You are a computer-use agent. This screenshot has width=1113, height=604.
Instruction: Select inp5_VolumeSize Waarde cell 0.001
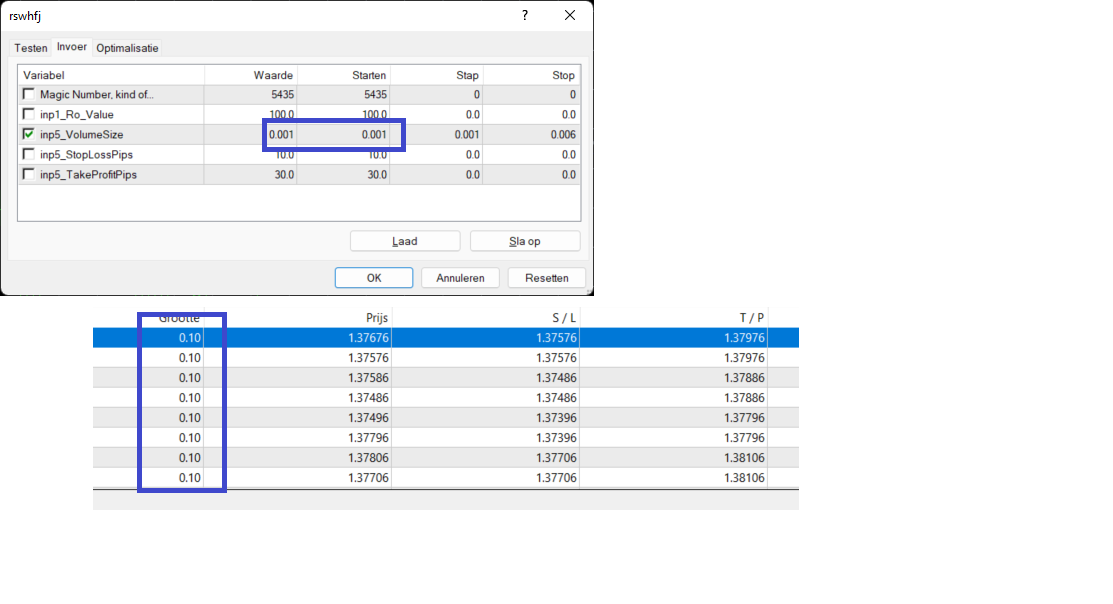251,134
